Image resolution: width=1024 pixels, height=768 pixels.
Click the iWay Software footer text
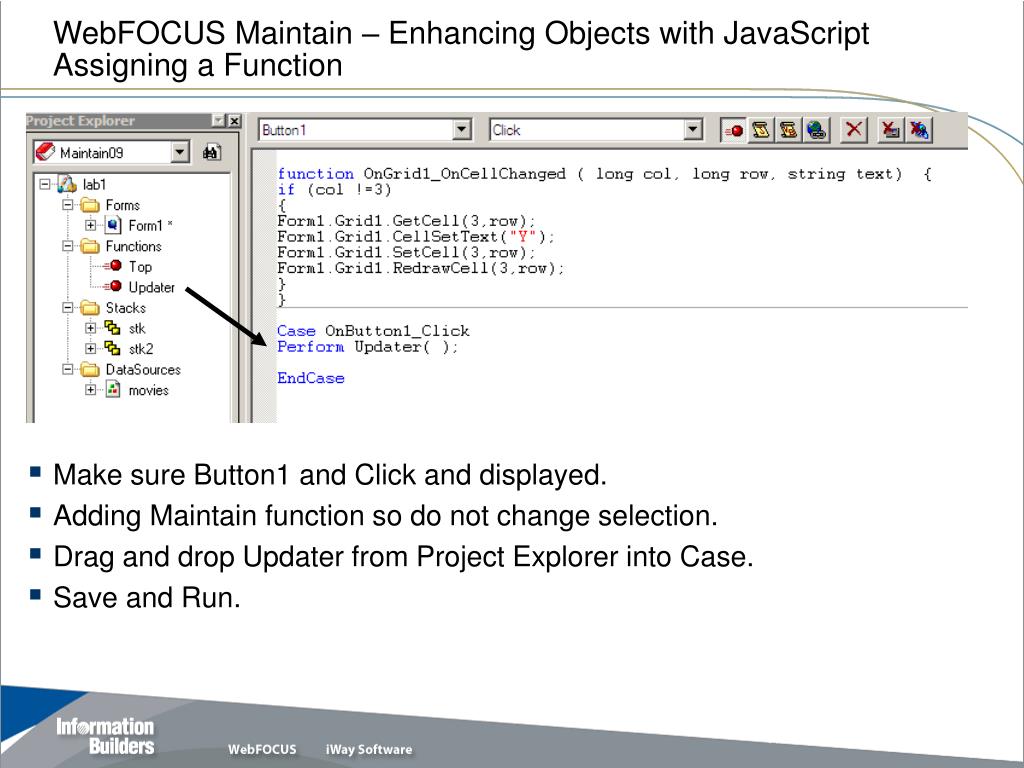pos(369,749)
